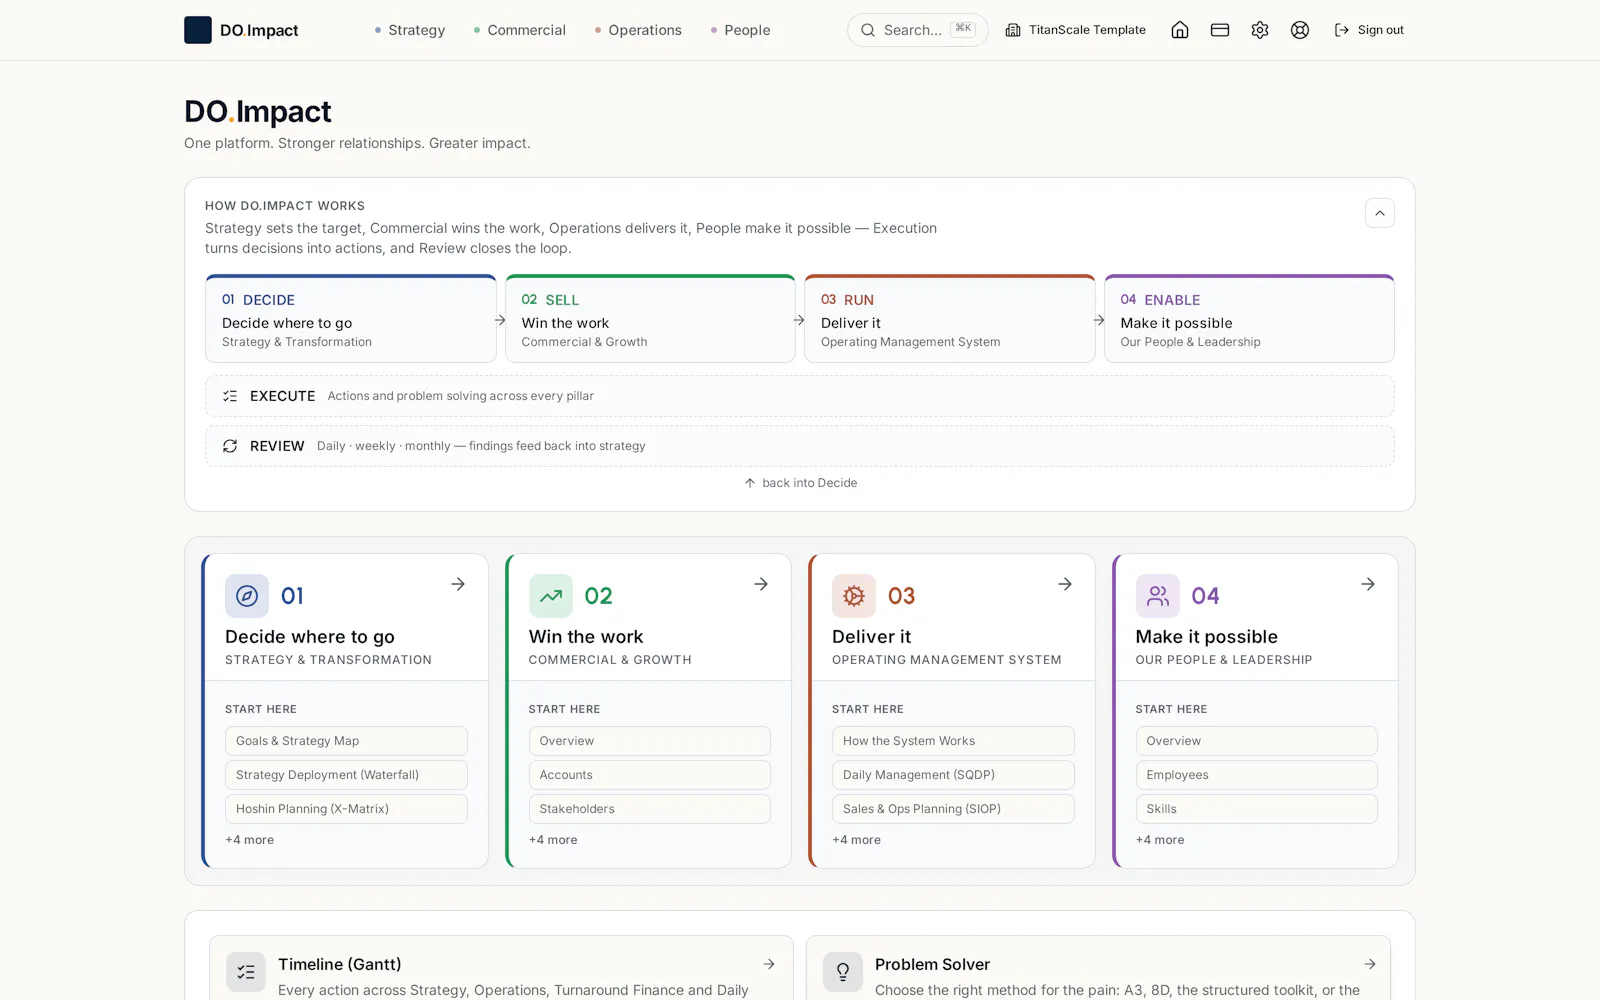The image size is (1600, 1000).
Task: Click the people icon on card 04
Action: click(x=1158, y=596)
